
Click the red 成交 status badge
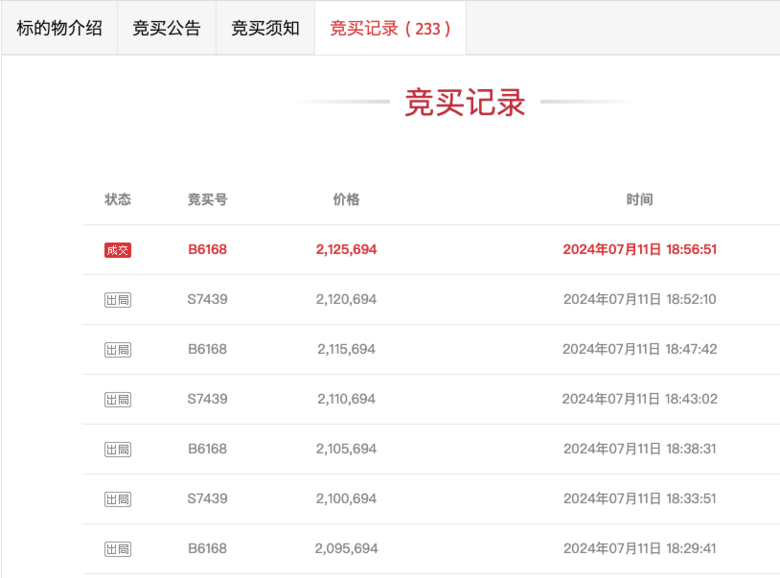click(x=118, y=250)
